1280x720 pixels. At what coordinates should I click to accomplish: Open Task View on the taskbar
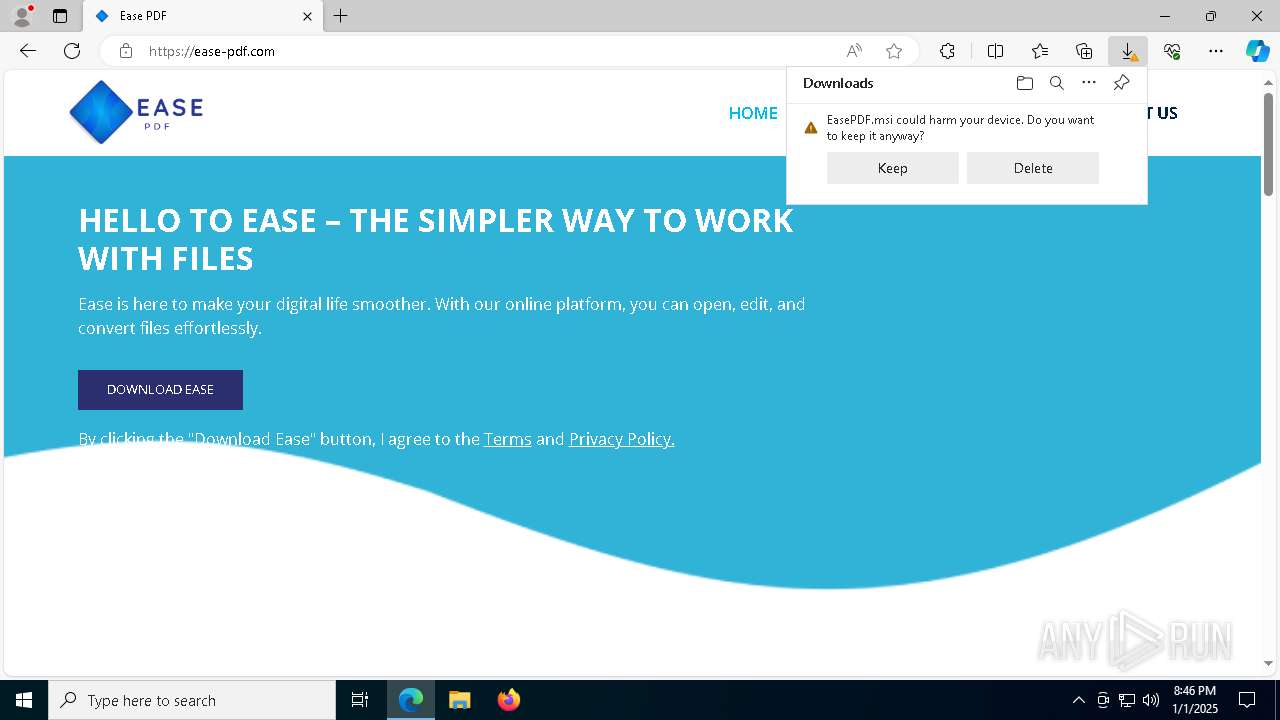click(360, 700)
